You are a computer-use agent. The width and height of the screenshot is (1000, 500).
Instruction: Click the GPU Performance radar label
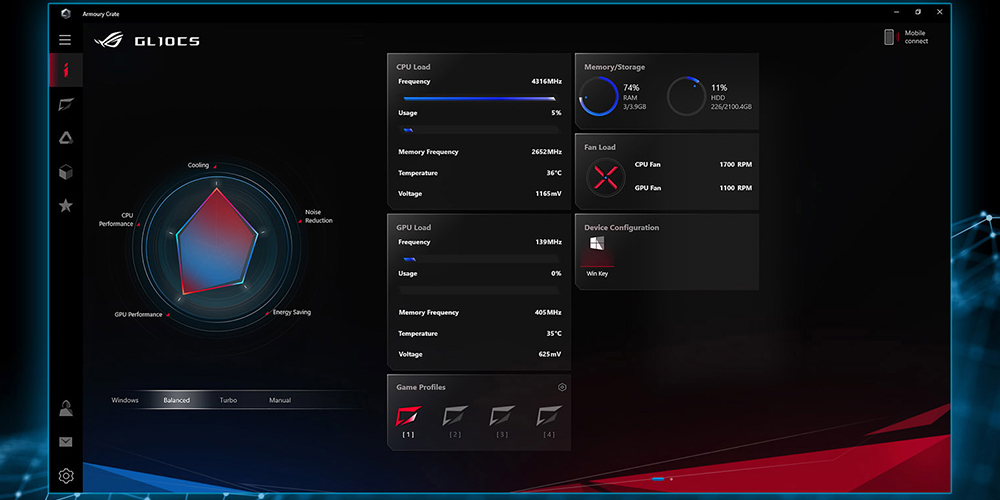coord(138,314)
